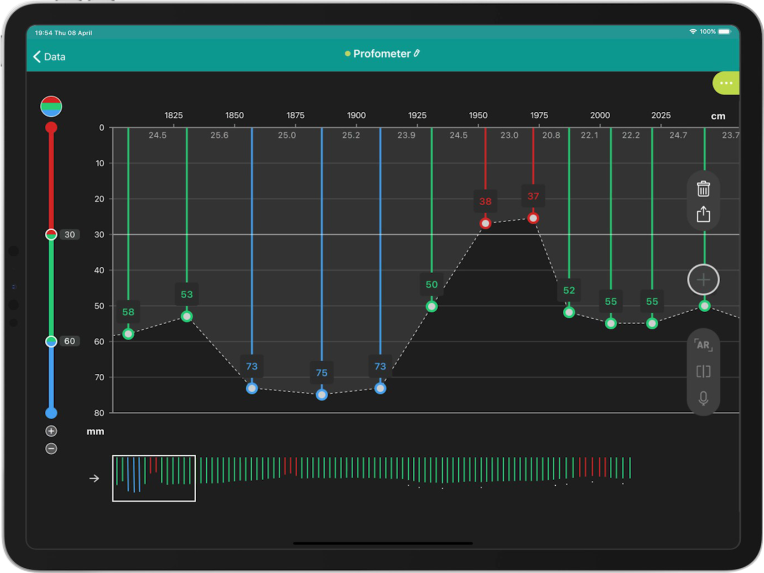The width and height of the screenshot is (764, 573).
Task: Select the green rebar marker labeled 50
Action: (432, 306)
